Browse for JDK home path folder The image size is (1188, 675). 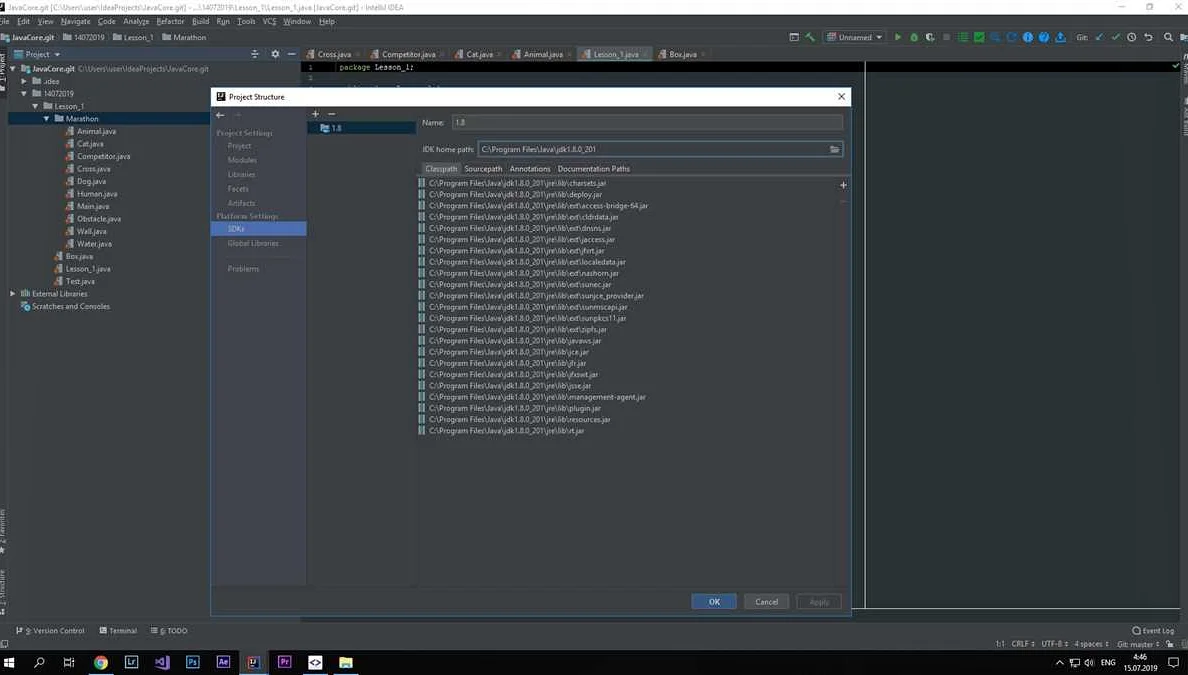pyautogui.click(x=834, y=149)
